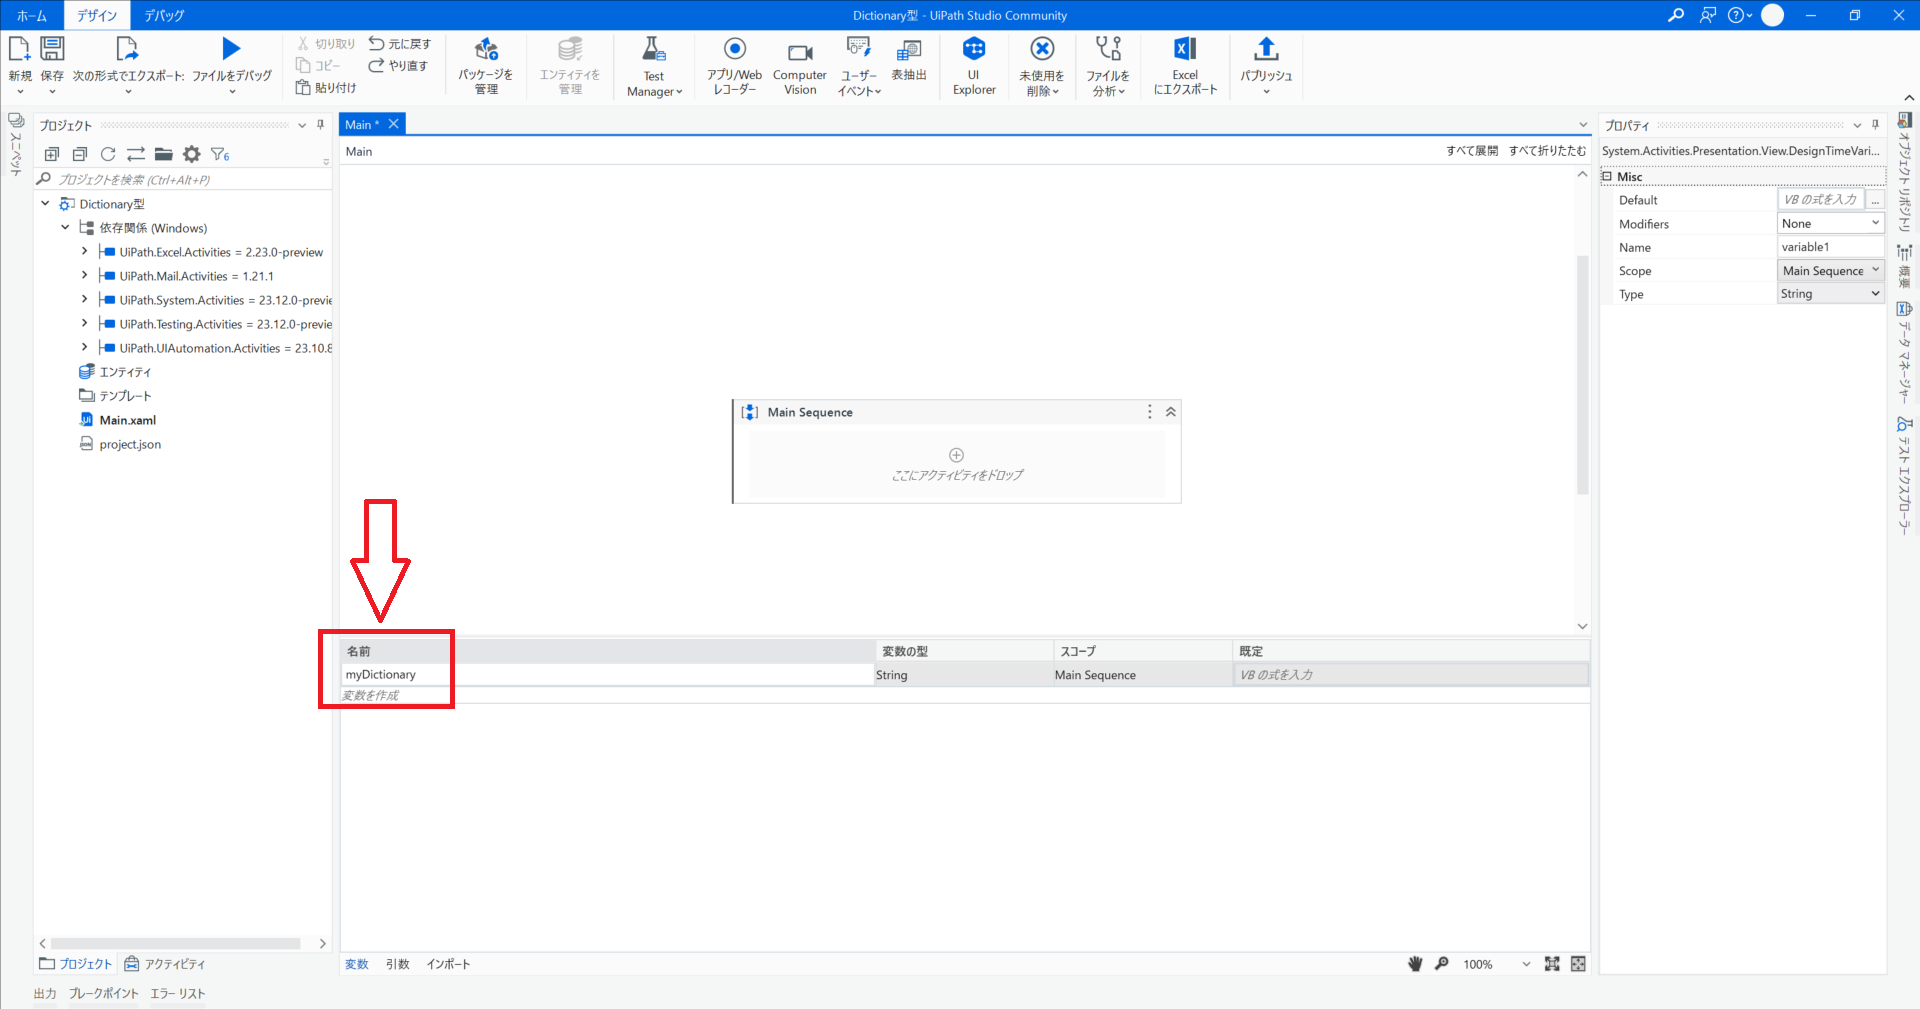Run ファイルをデバッグ play button
Image resolution: width=1920 pixels, height=1009 pixels.
click(231, 49)
